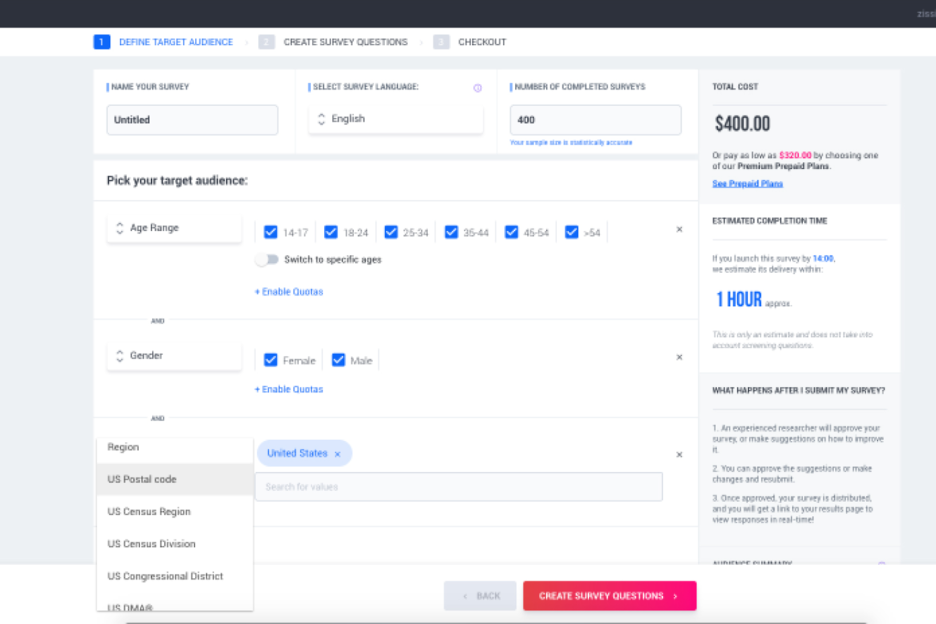The height and width of the screenshot is (624, 936).
Task: Remove the Gender criterion with its x icon
Action: coord(679,357)
